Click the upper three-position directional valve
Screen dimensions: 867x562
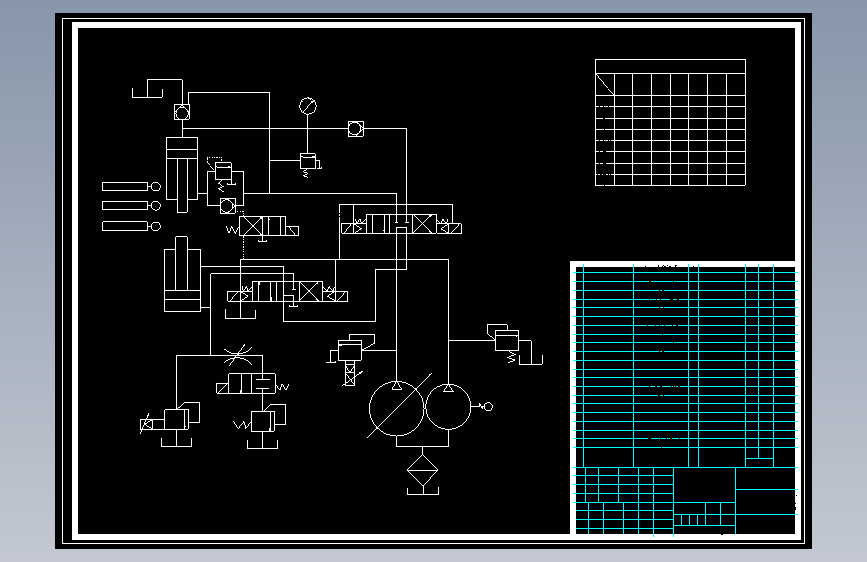(401, 225)
